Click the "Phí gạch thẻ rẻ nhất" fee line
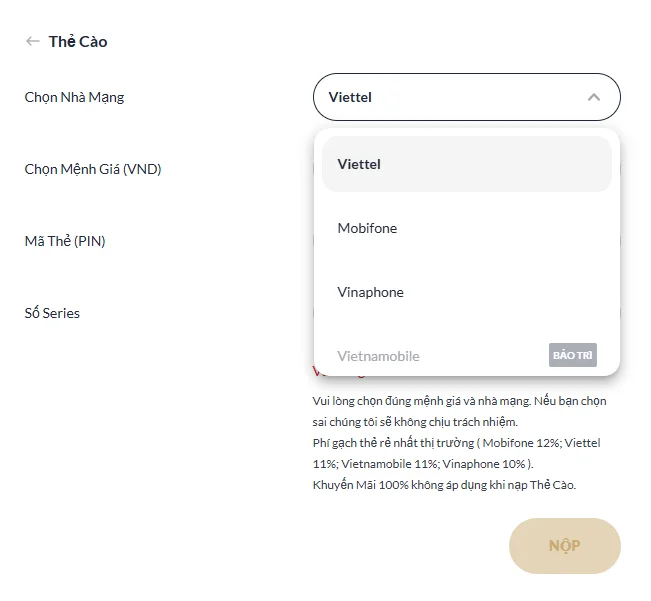This screenshot has height=601, width=651. pos(456,442)
